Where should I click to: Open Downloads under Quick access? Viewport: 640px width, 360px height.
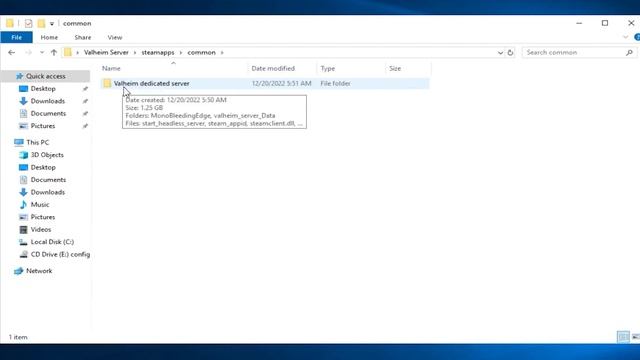(x=47, y=101)
